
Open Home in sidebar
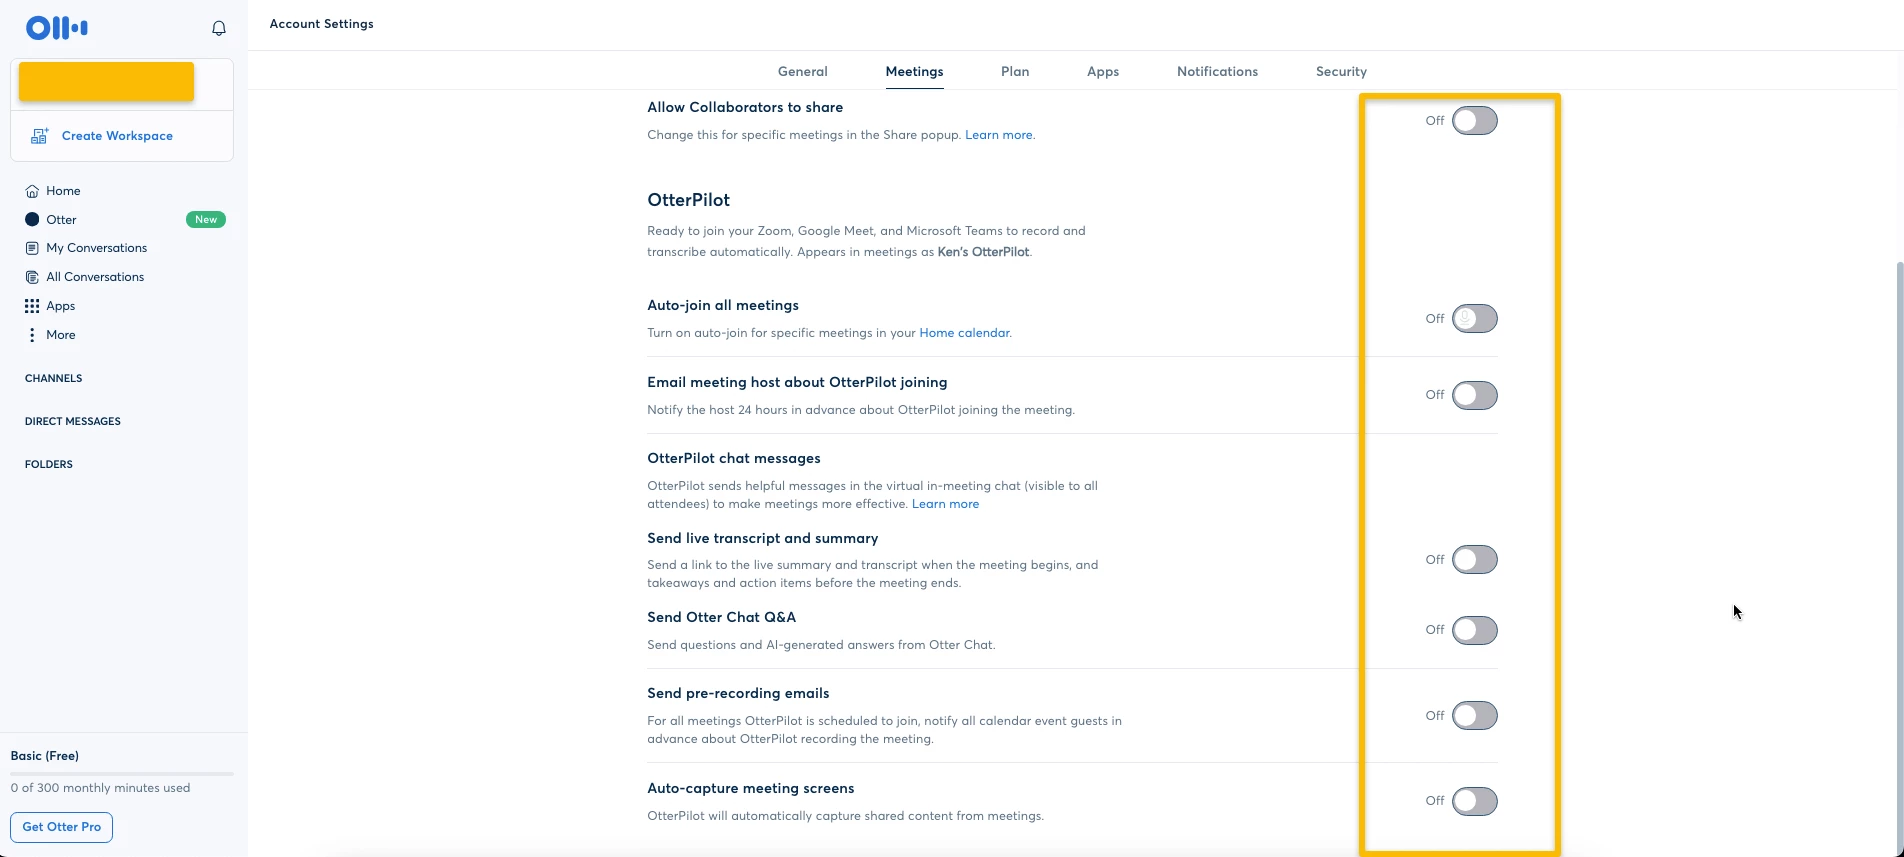tap(63, 191)
